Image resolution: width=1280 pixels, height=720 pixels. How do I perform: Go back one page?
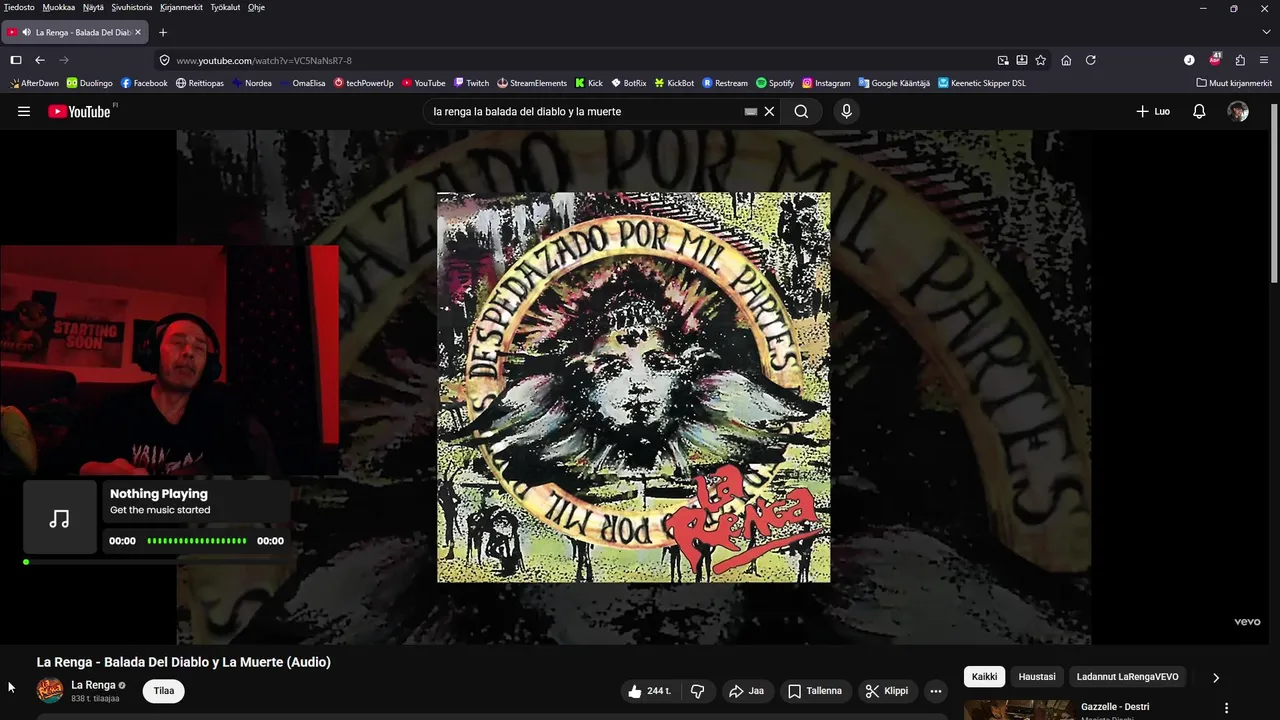pyautogui.click(x=40, y=60)
